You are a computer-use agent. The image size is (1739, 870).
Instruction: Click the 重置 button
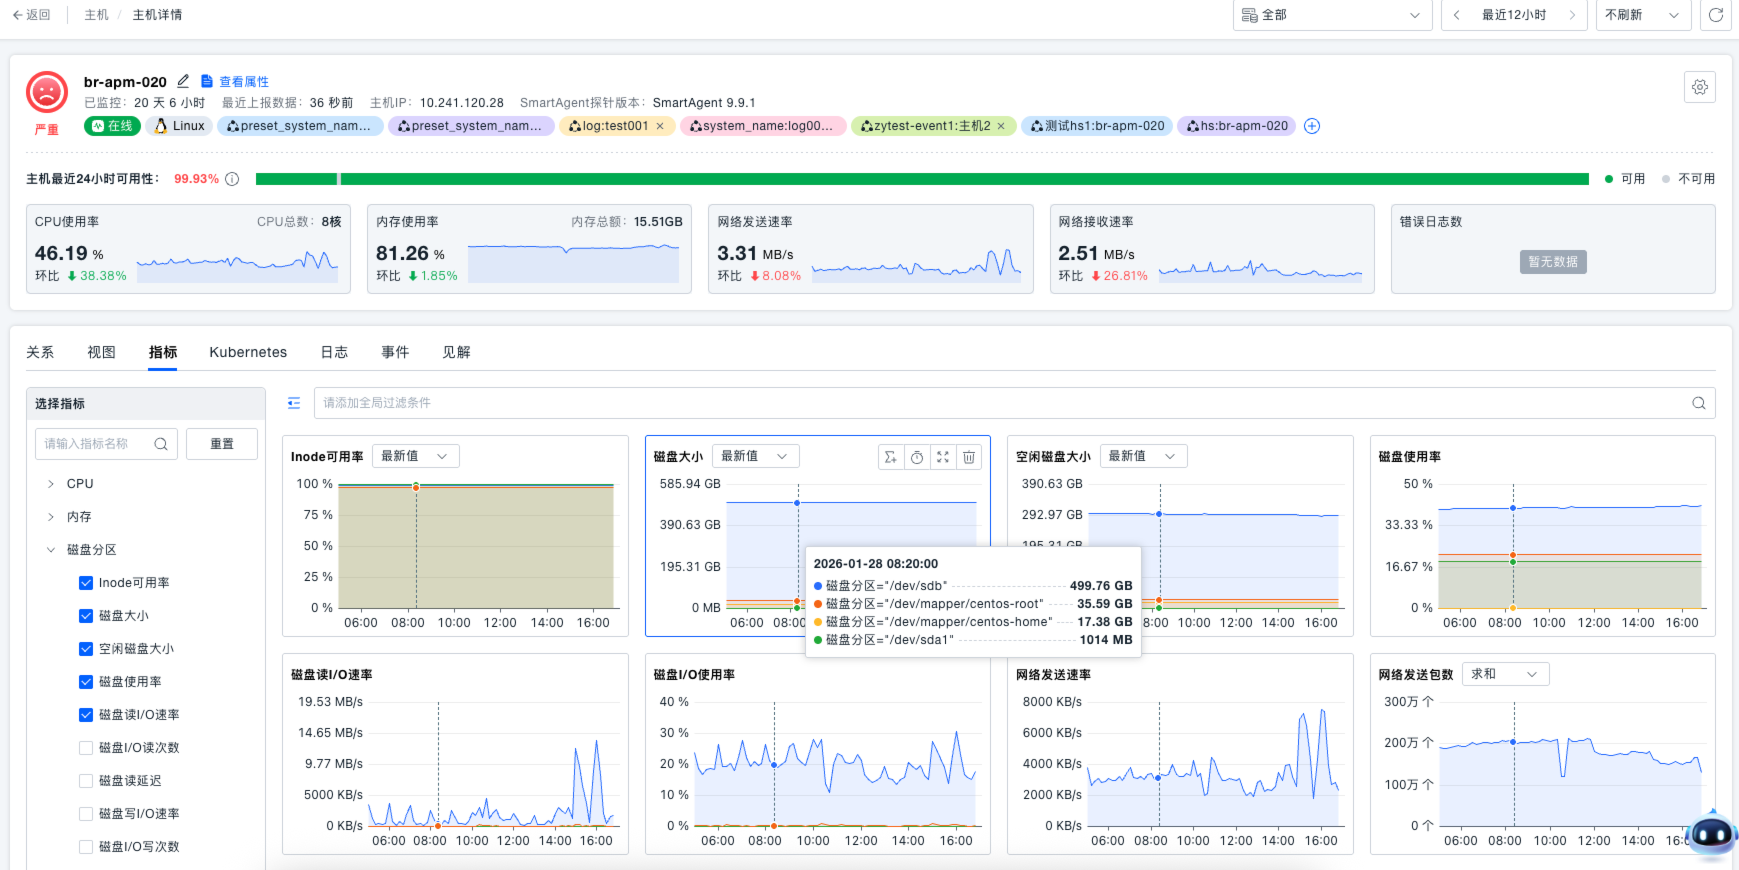(x=222, y=444)
